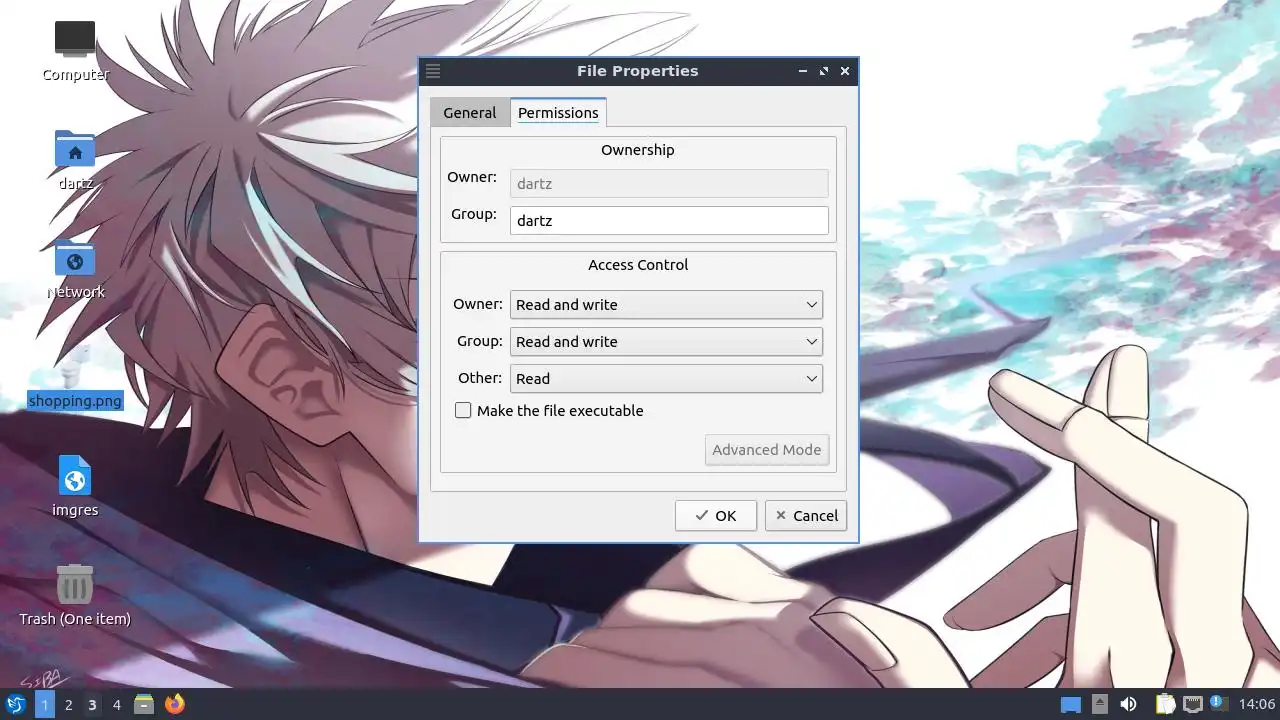This screenshot has width=1280, height=720.
Task: Switch to virtual desktop 1
Action: pos(45,705)
